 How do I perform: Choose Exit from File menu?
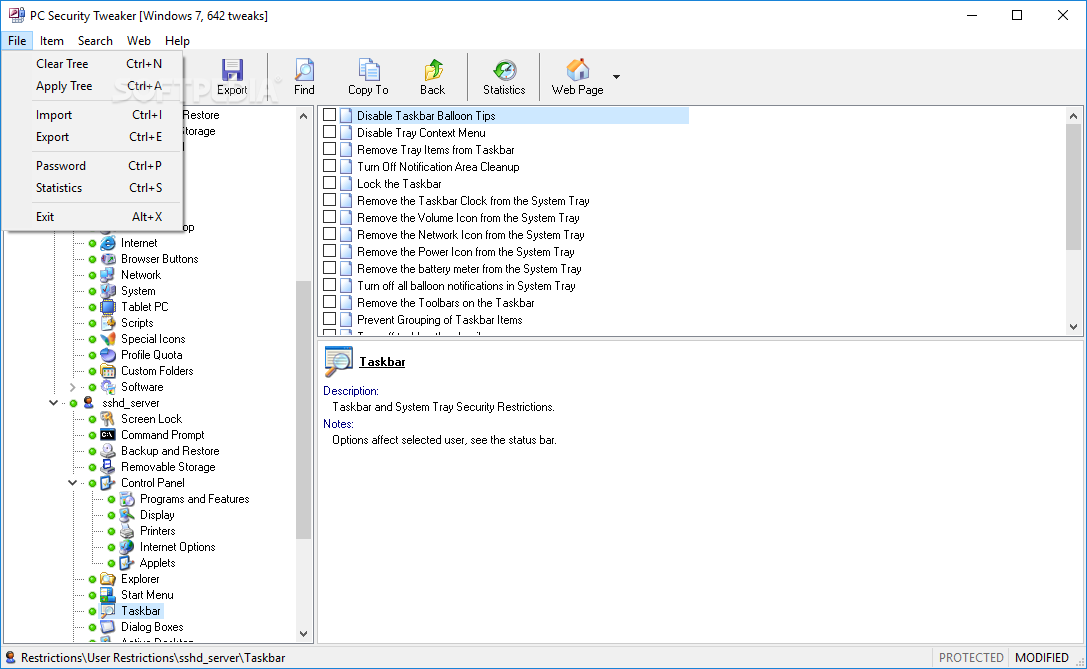pyautogui.click(x=92, y=217)
